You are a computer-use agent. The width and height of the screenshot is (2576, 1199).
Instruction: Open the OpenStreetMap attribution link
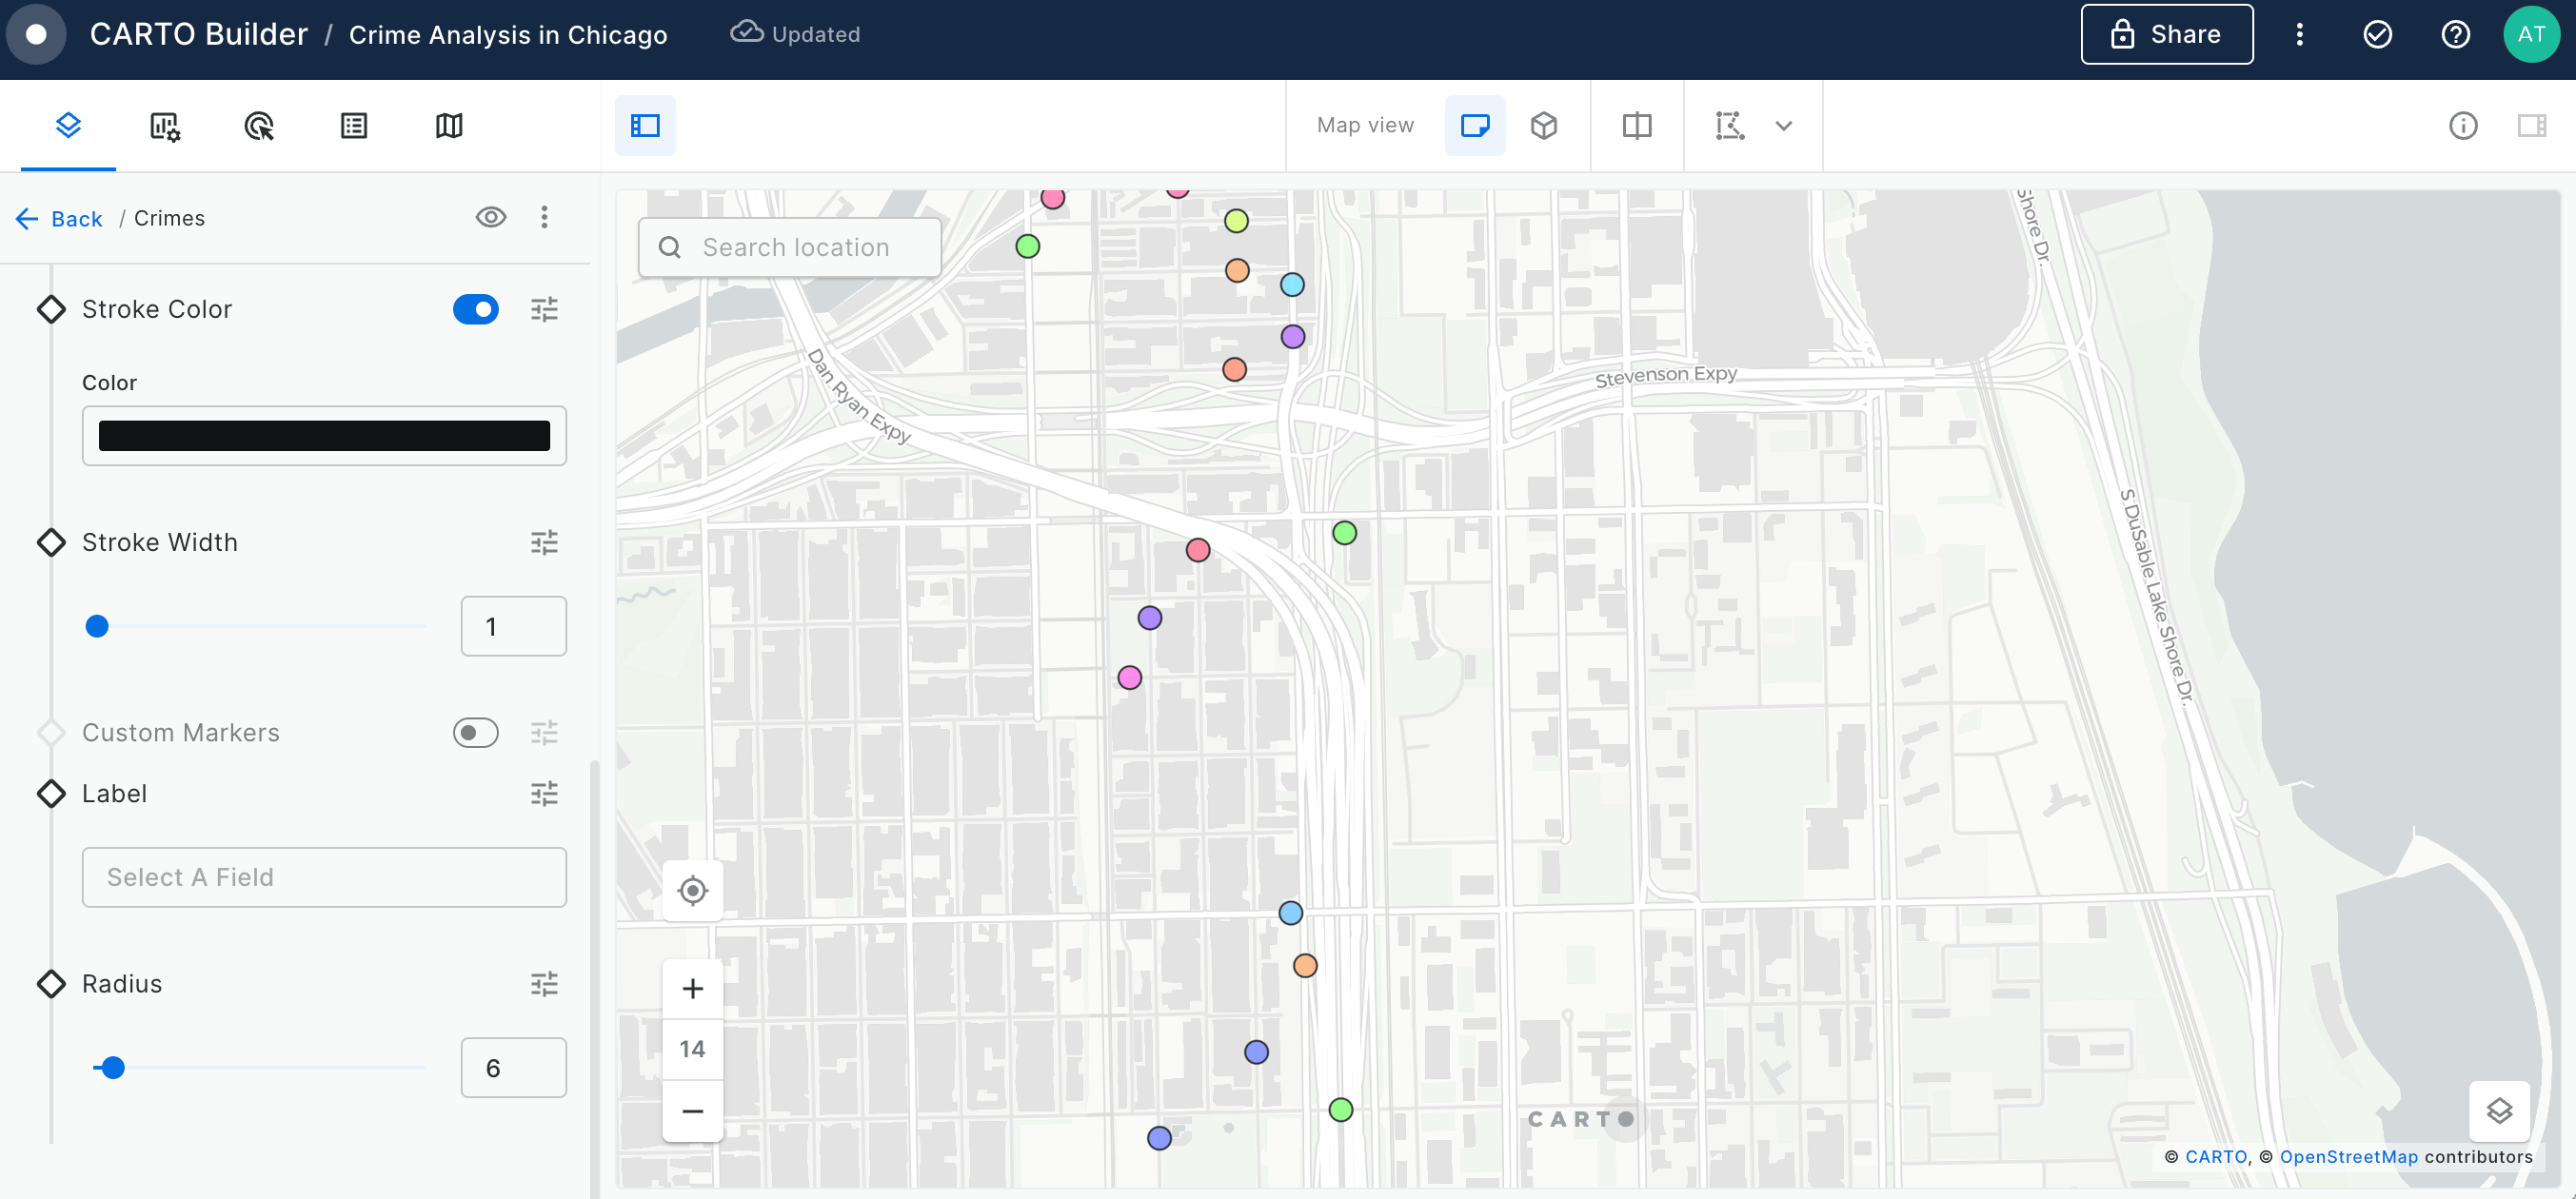click(2348, 1156)
